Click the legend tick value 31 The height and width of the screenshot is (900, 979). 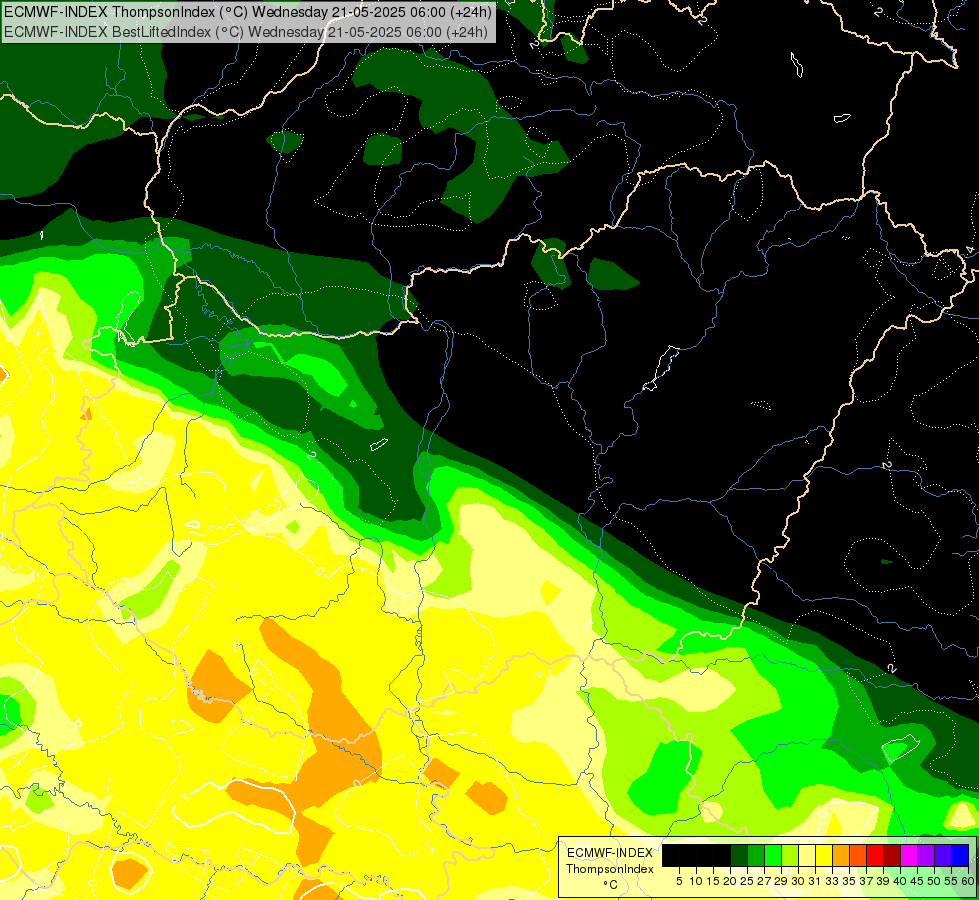click(815, 881)
